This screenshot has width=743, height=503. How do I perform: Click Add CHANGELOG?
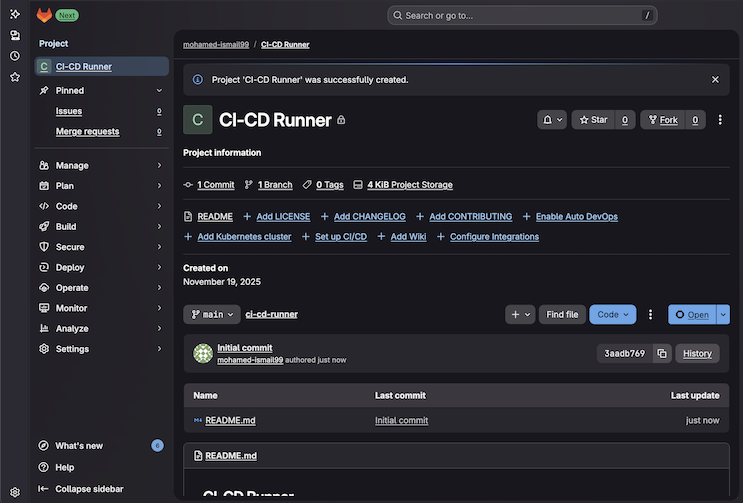coord(370,216)
